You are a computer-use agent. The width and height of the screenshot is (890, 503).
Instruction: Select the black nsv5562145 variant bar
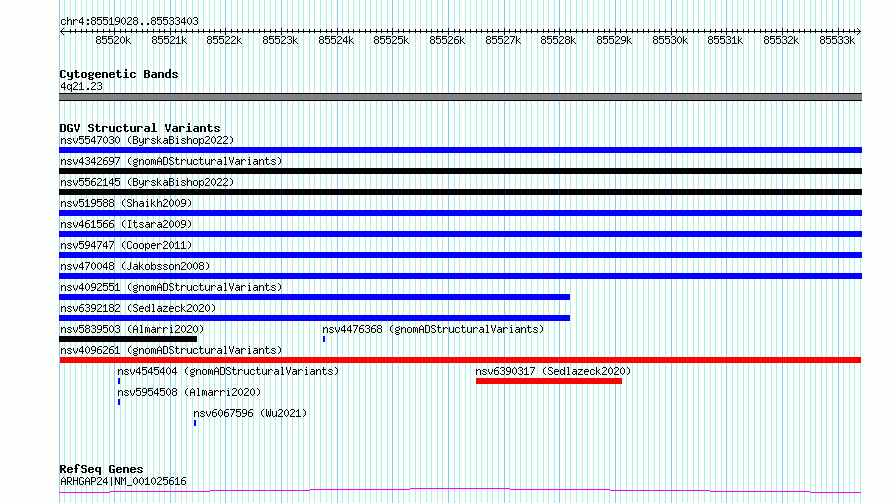pyautogui.click(x=460, y=192)
